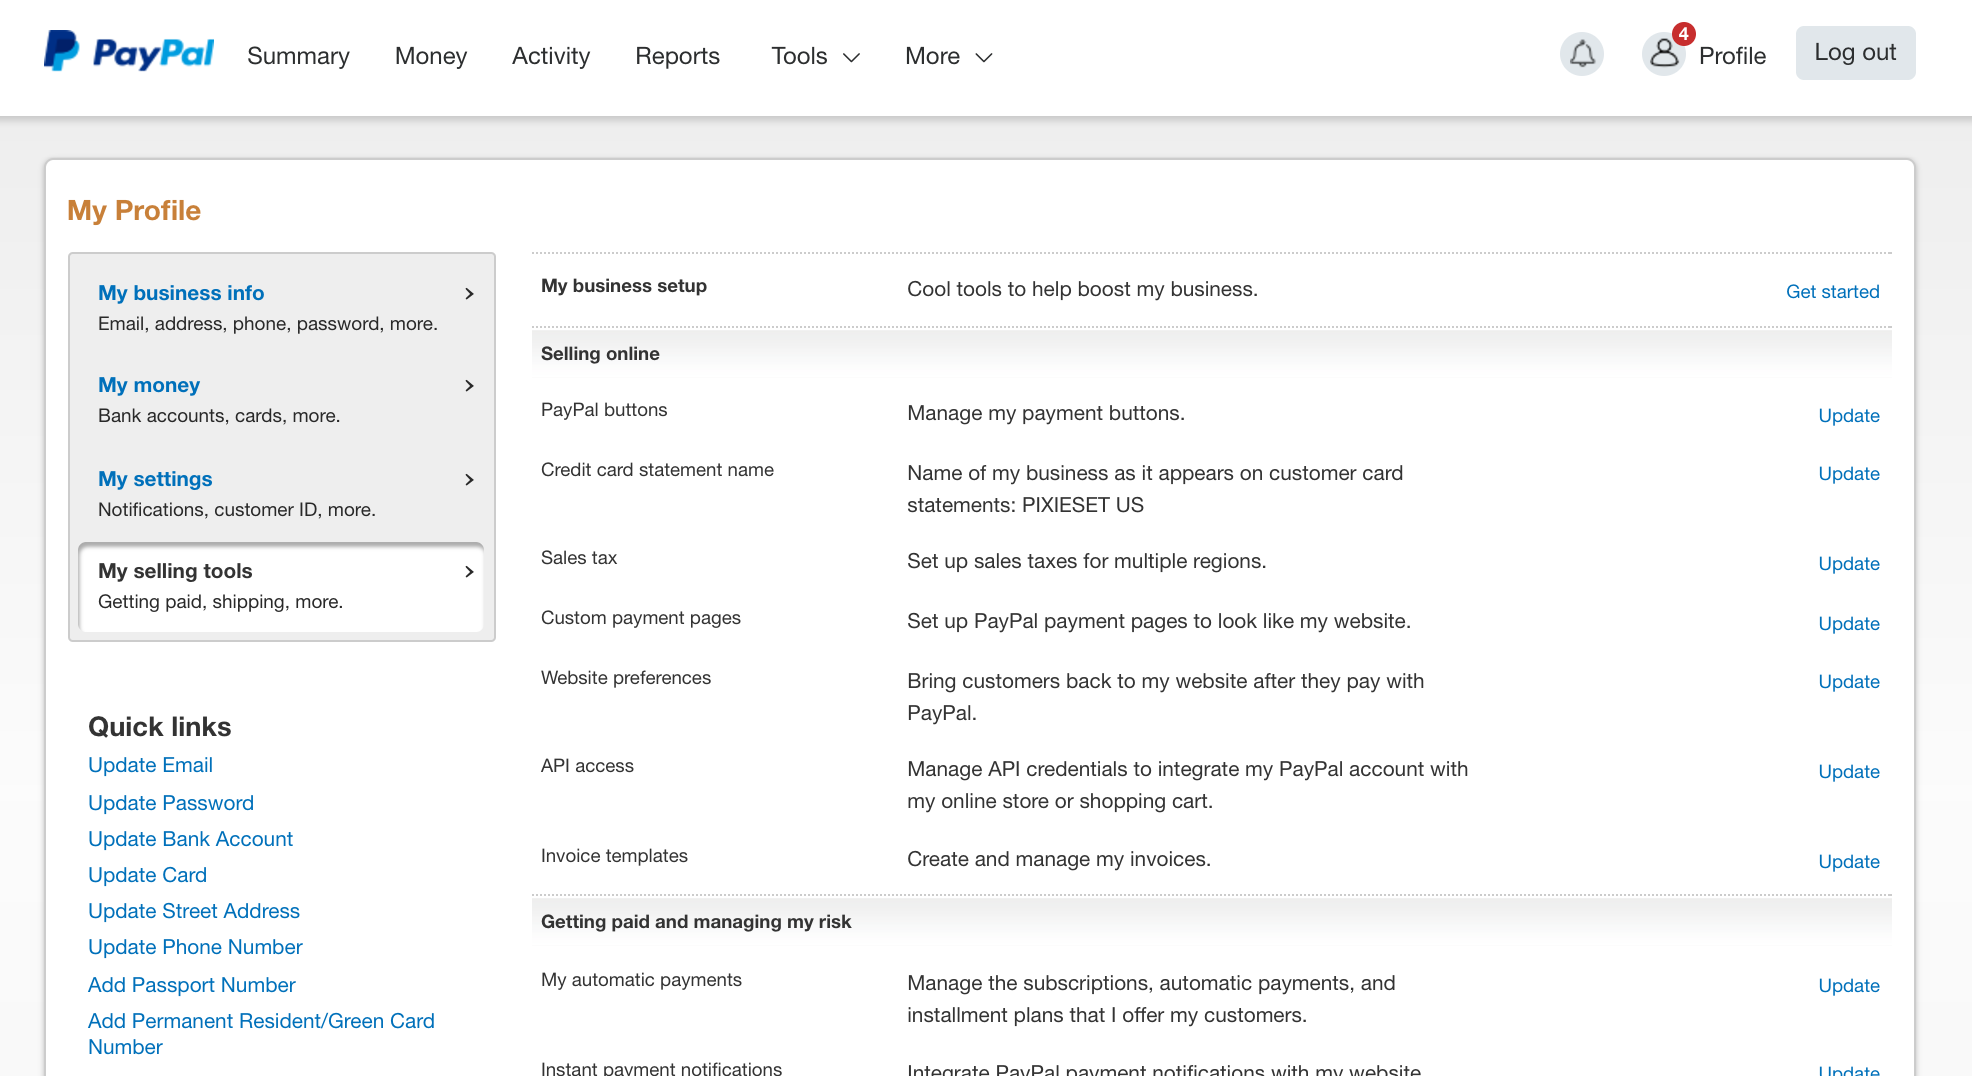
Task: Click the chevron beside My selling tools
Action: point(469,572)
